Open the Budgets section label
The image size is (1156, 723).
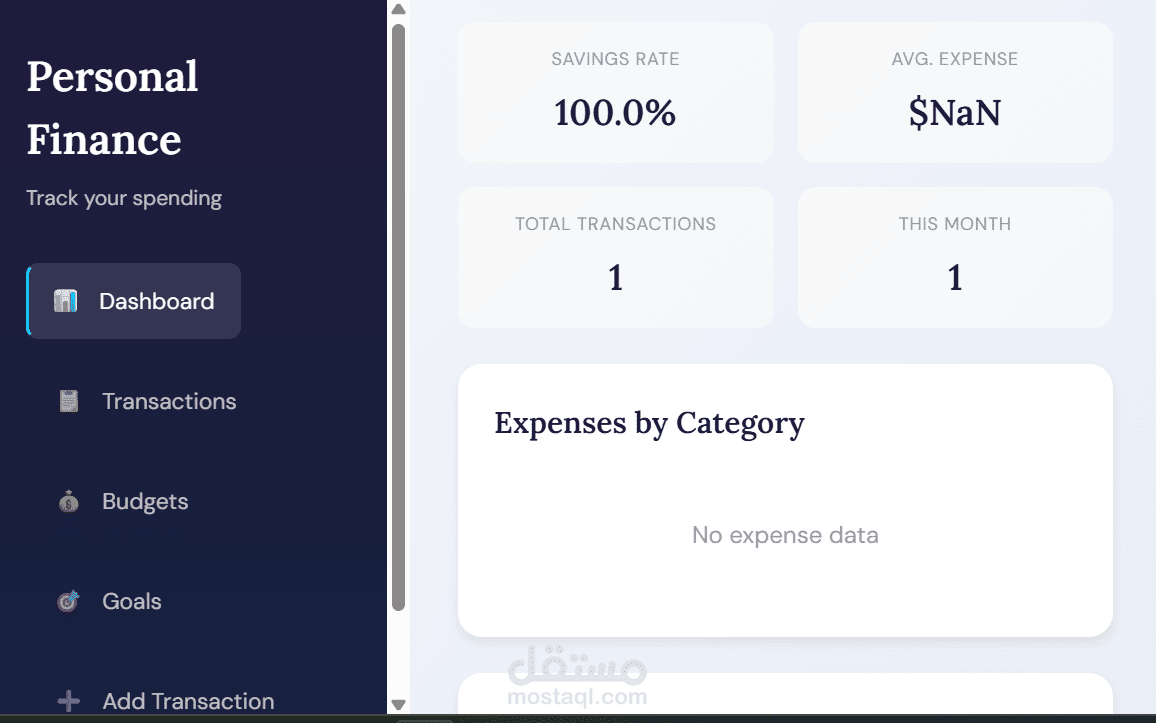[145, 501]
